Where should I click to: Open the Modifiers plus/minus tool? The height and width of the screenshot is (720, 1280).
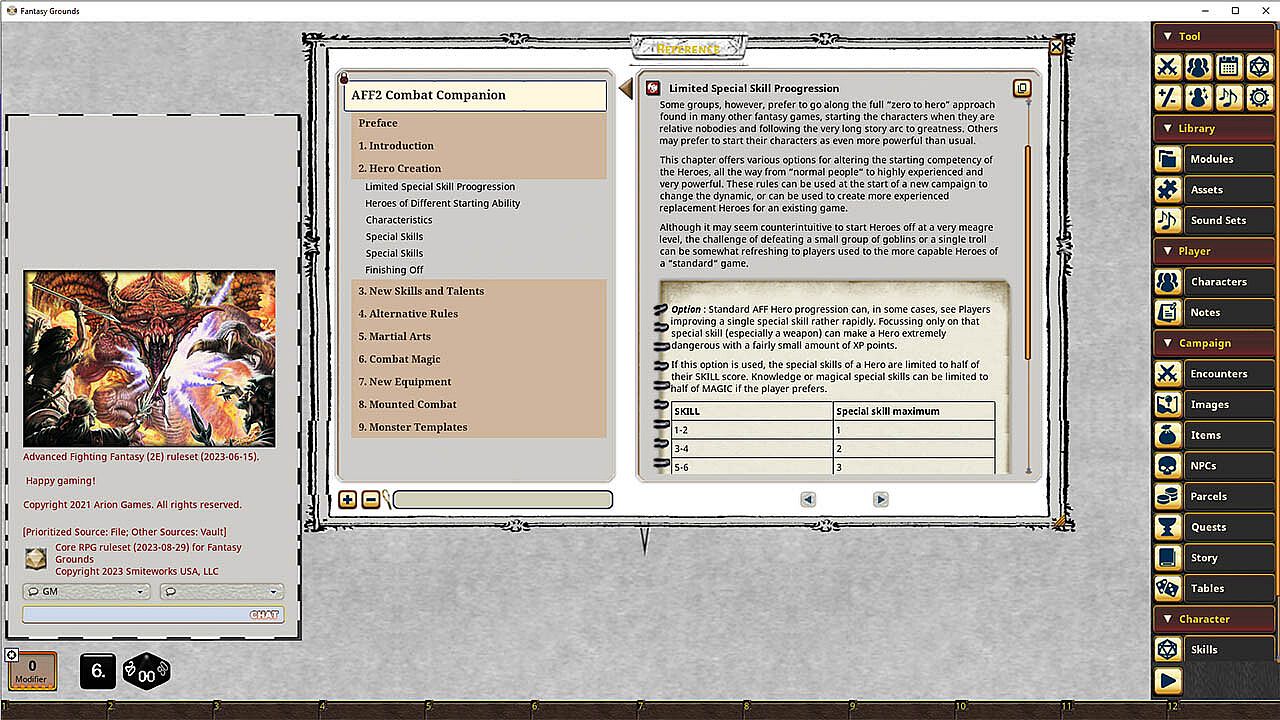coord(1167,97)
